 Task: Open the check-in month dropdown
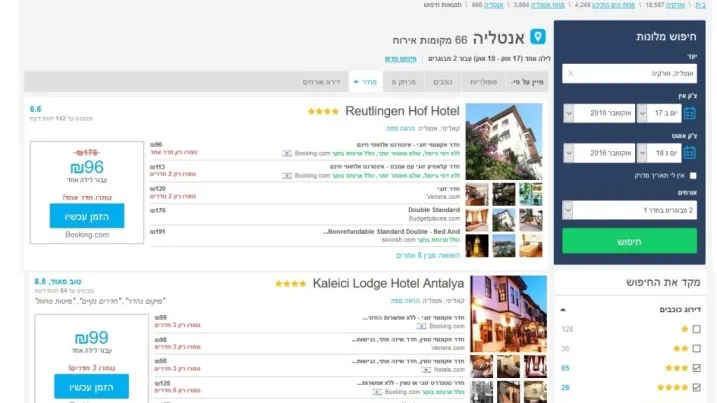(x=600, y=113)
